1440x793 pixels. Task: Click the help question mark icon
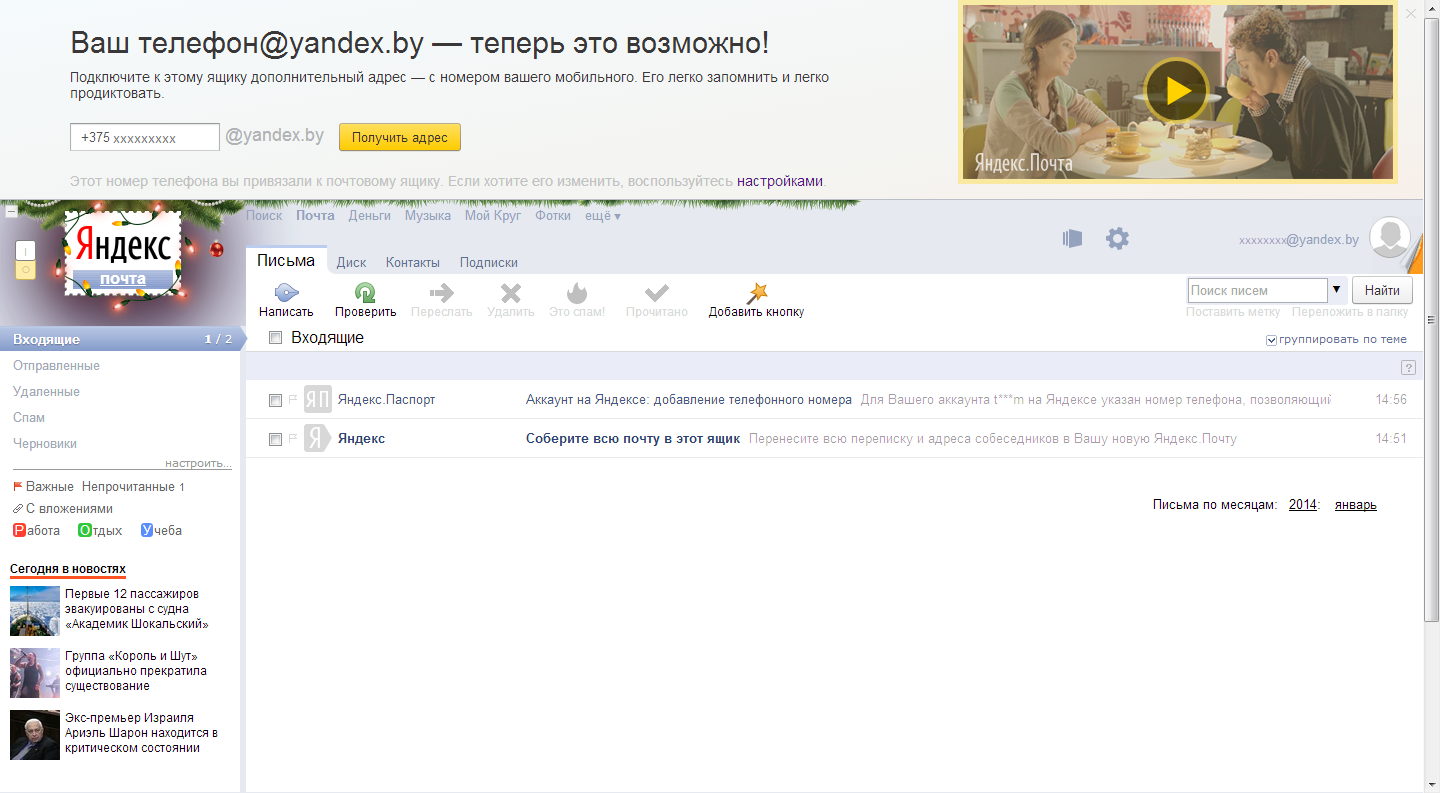[x=1408, y=368]
